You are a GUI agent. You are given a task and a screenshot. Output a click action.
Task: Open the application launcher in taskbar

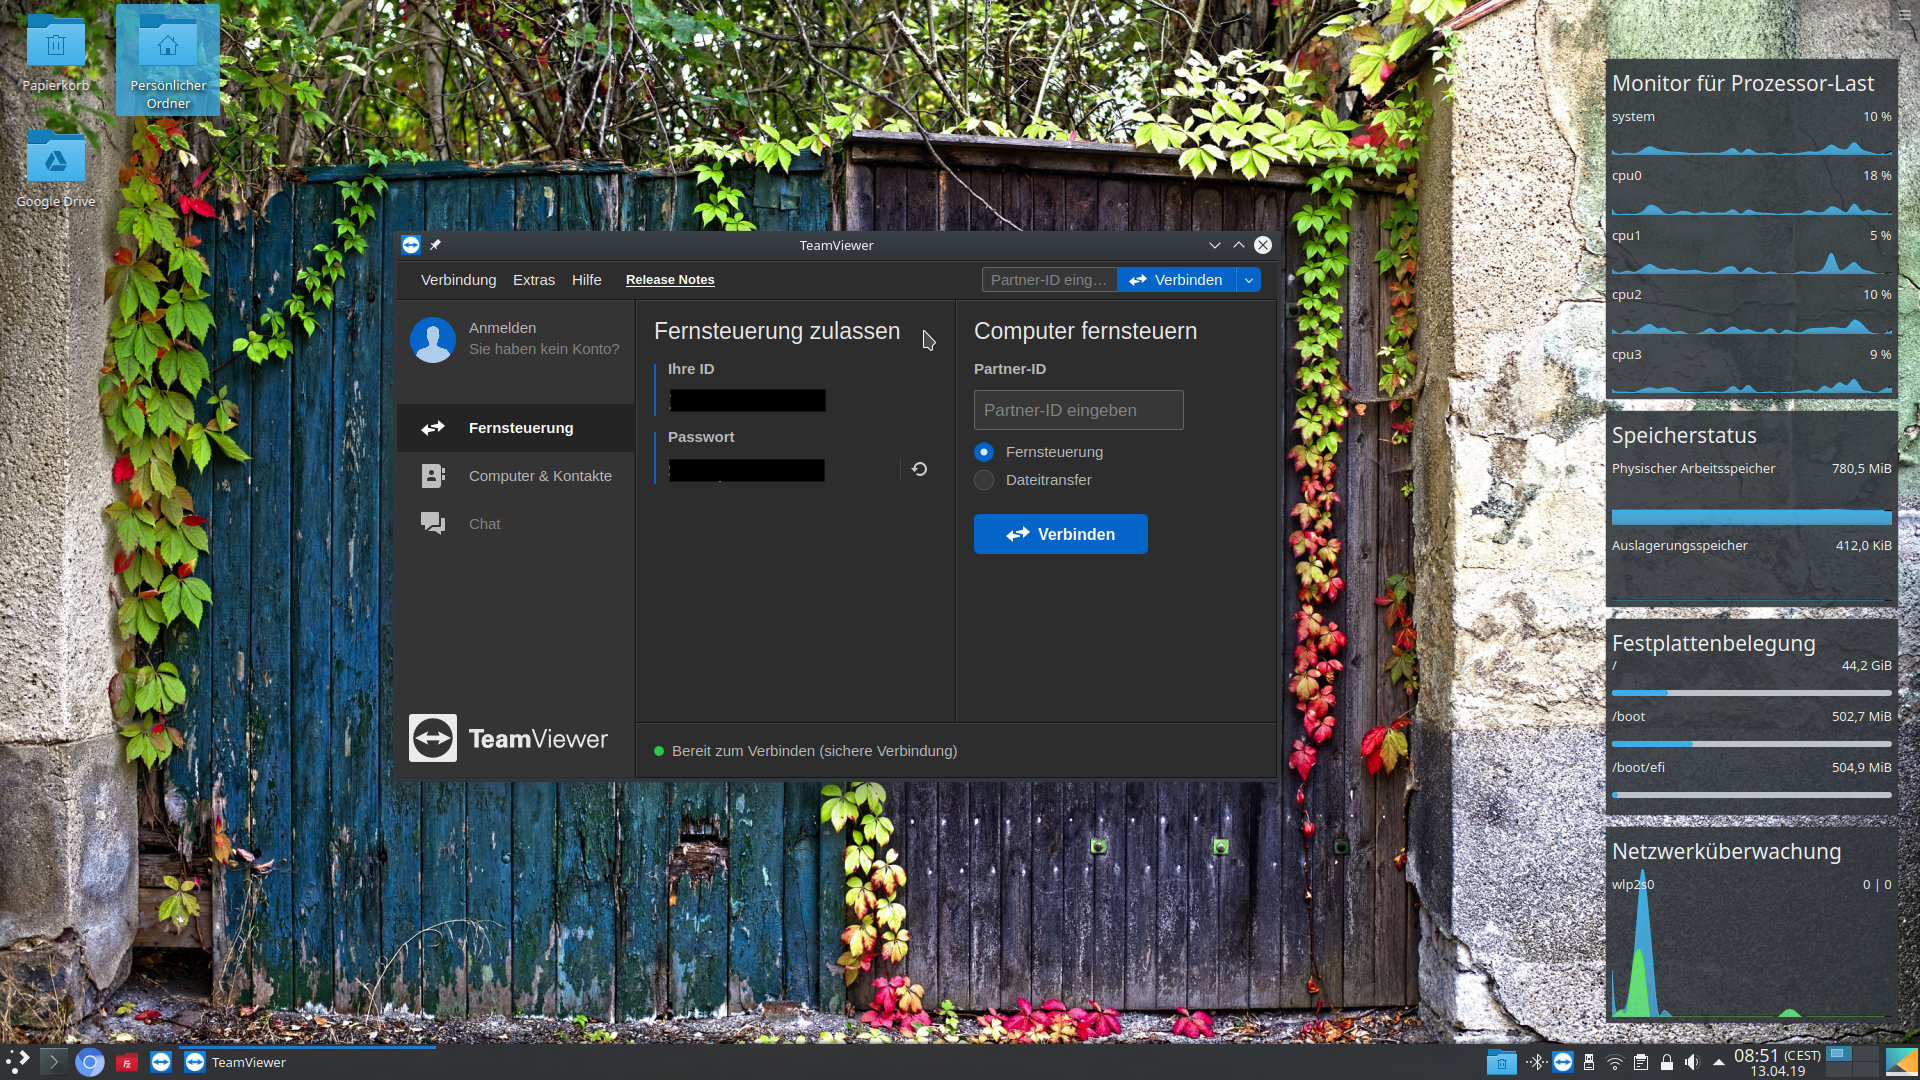(x=18, y=1062)
